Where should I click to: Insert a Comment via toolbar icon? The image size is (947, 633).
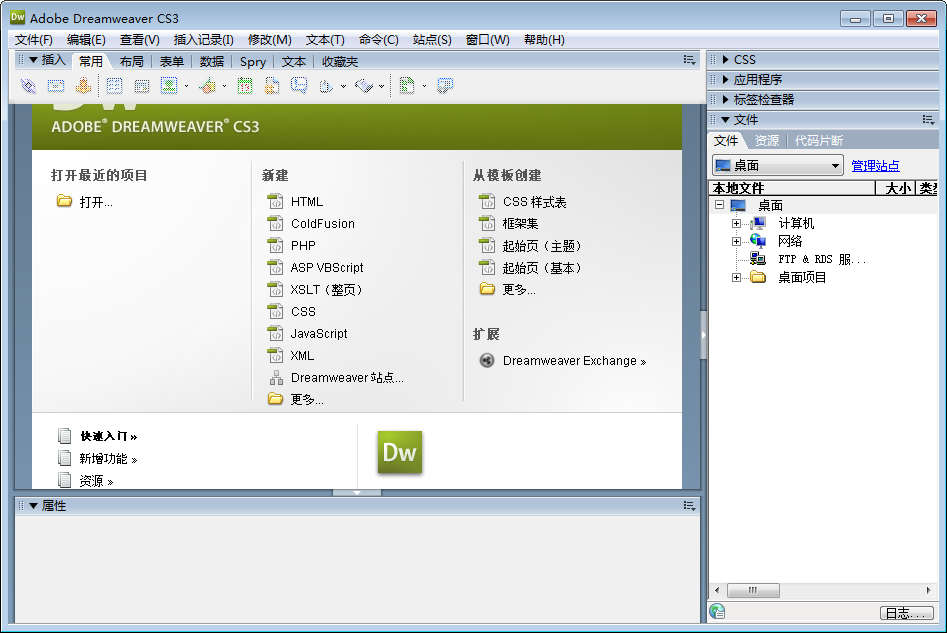coord(299,86)
